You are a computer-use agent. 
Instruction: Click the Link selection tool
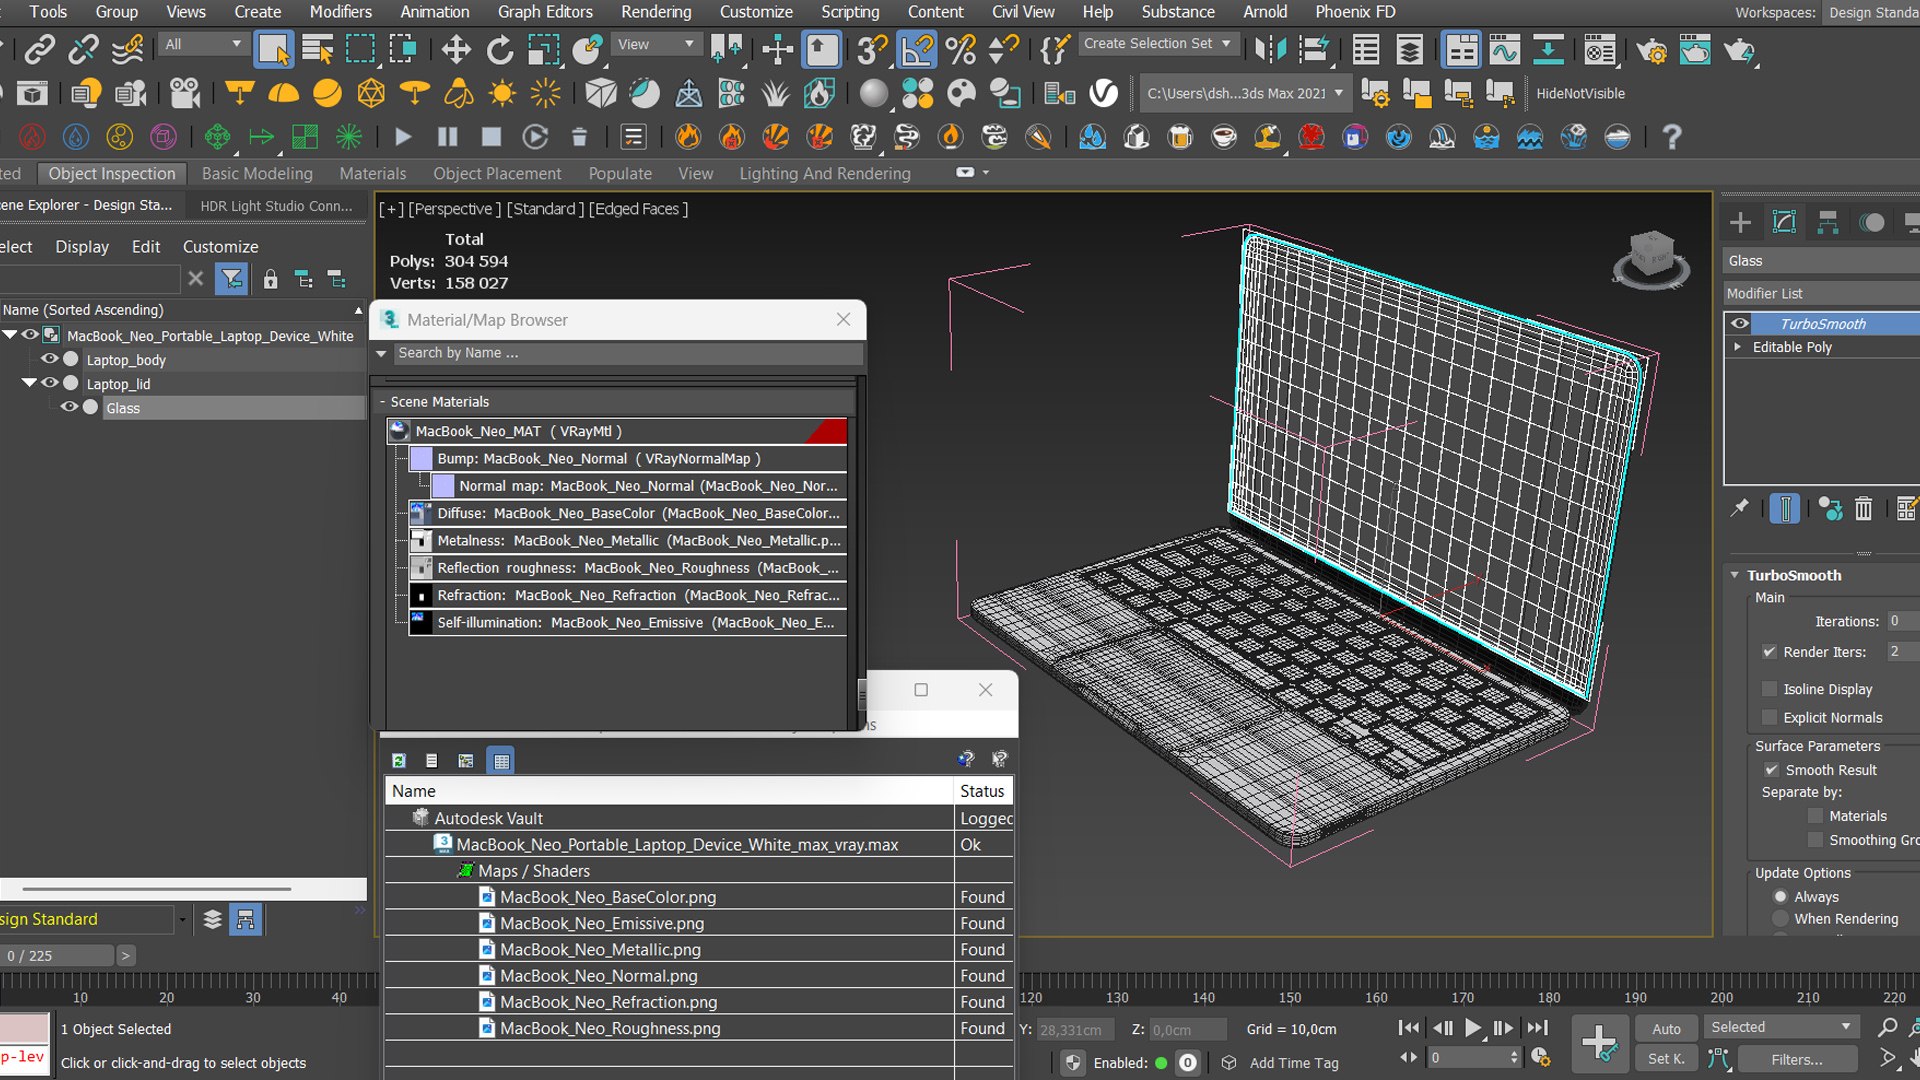click(39, 49)
